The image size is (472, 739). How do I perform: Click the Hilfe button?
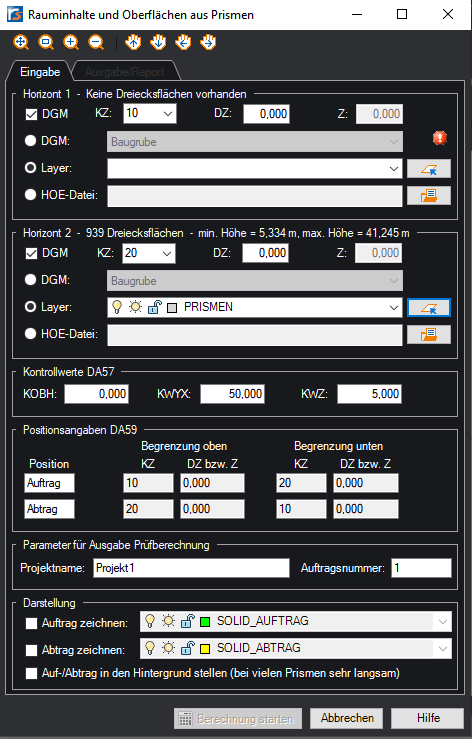pos(428,718)
